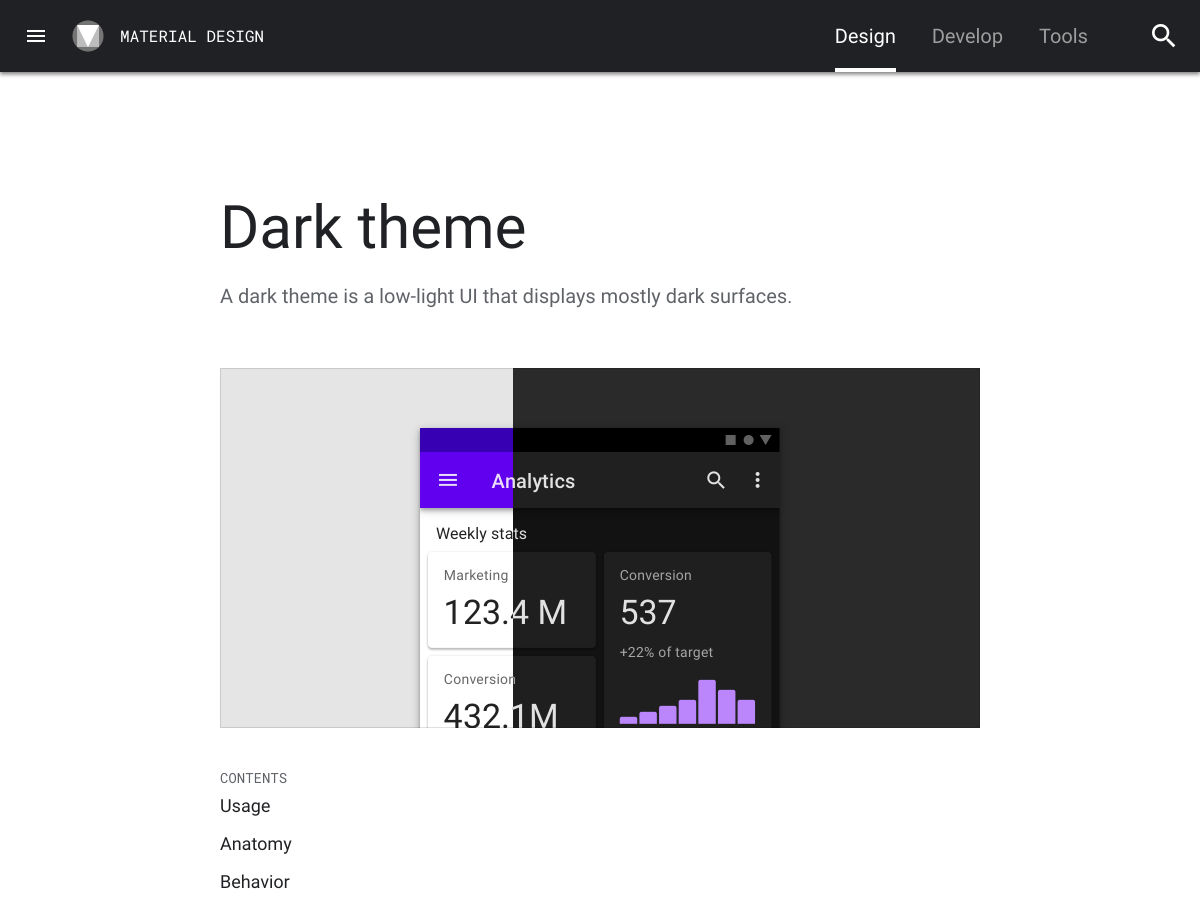The width and height of the screenshot is (1200, 900).
Task: Click the 537 conversion value
Action: pyautogui.click(x=648, y=612)
